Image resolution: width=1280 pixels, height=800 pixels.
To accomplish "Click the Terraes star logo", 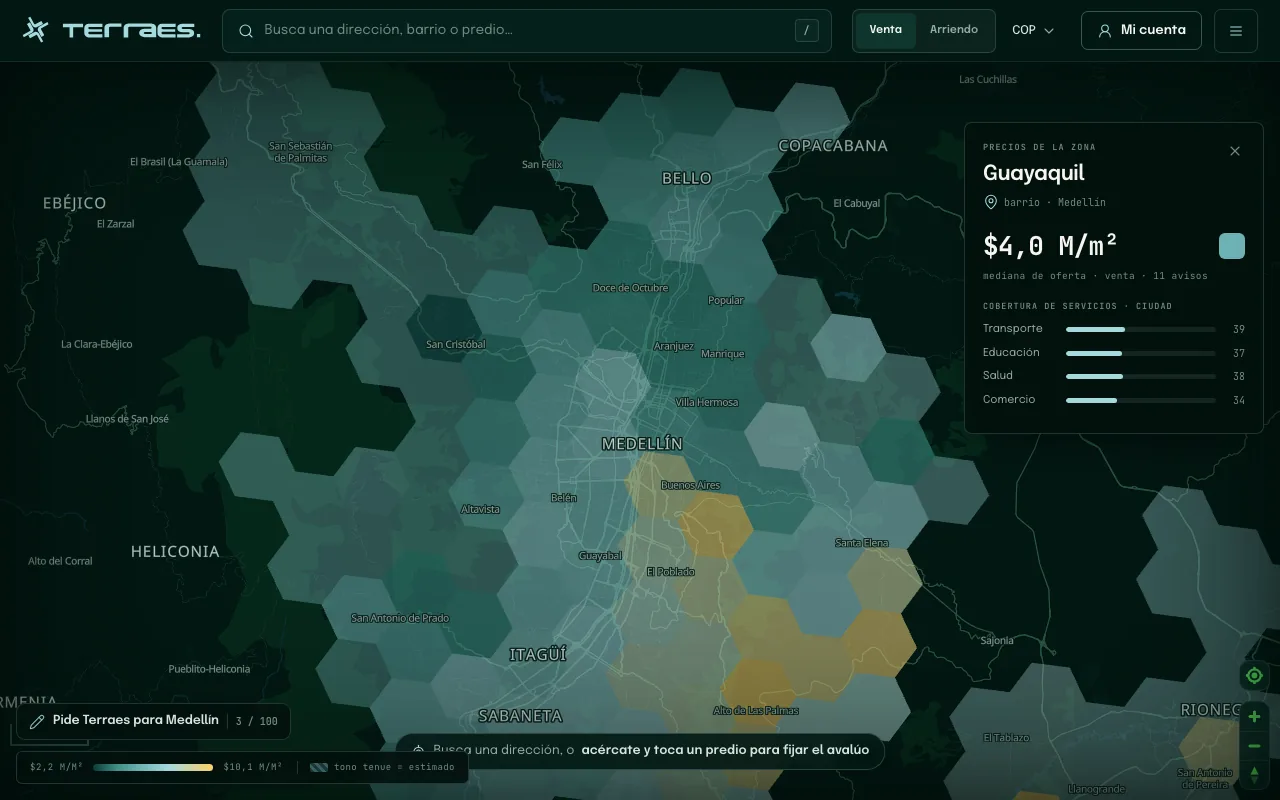I will 36,30.
